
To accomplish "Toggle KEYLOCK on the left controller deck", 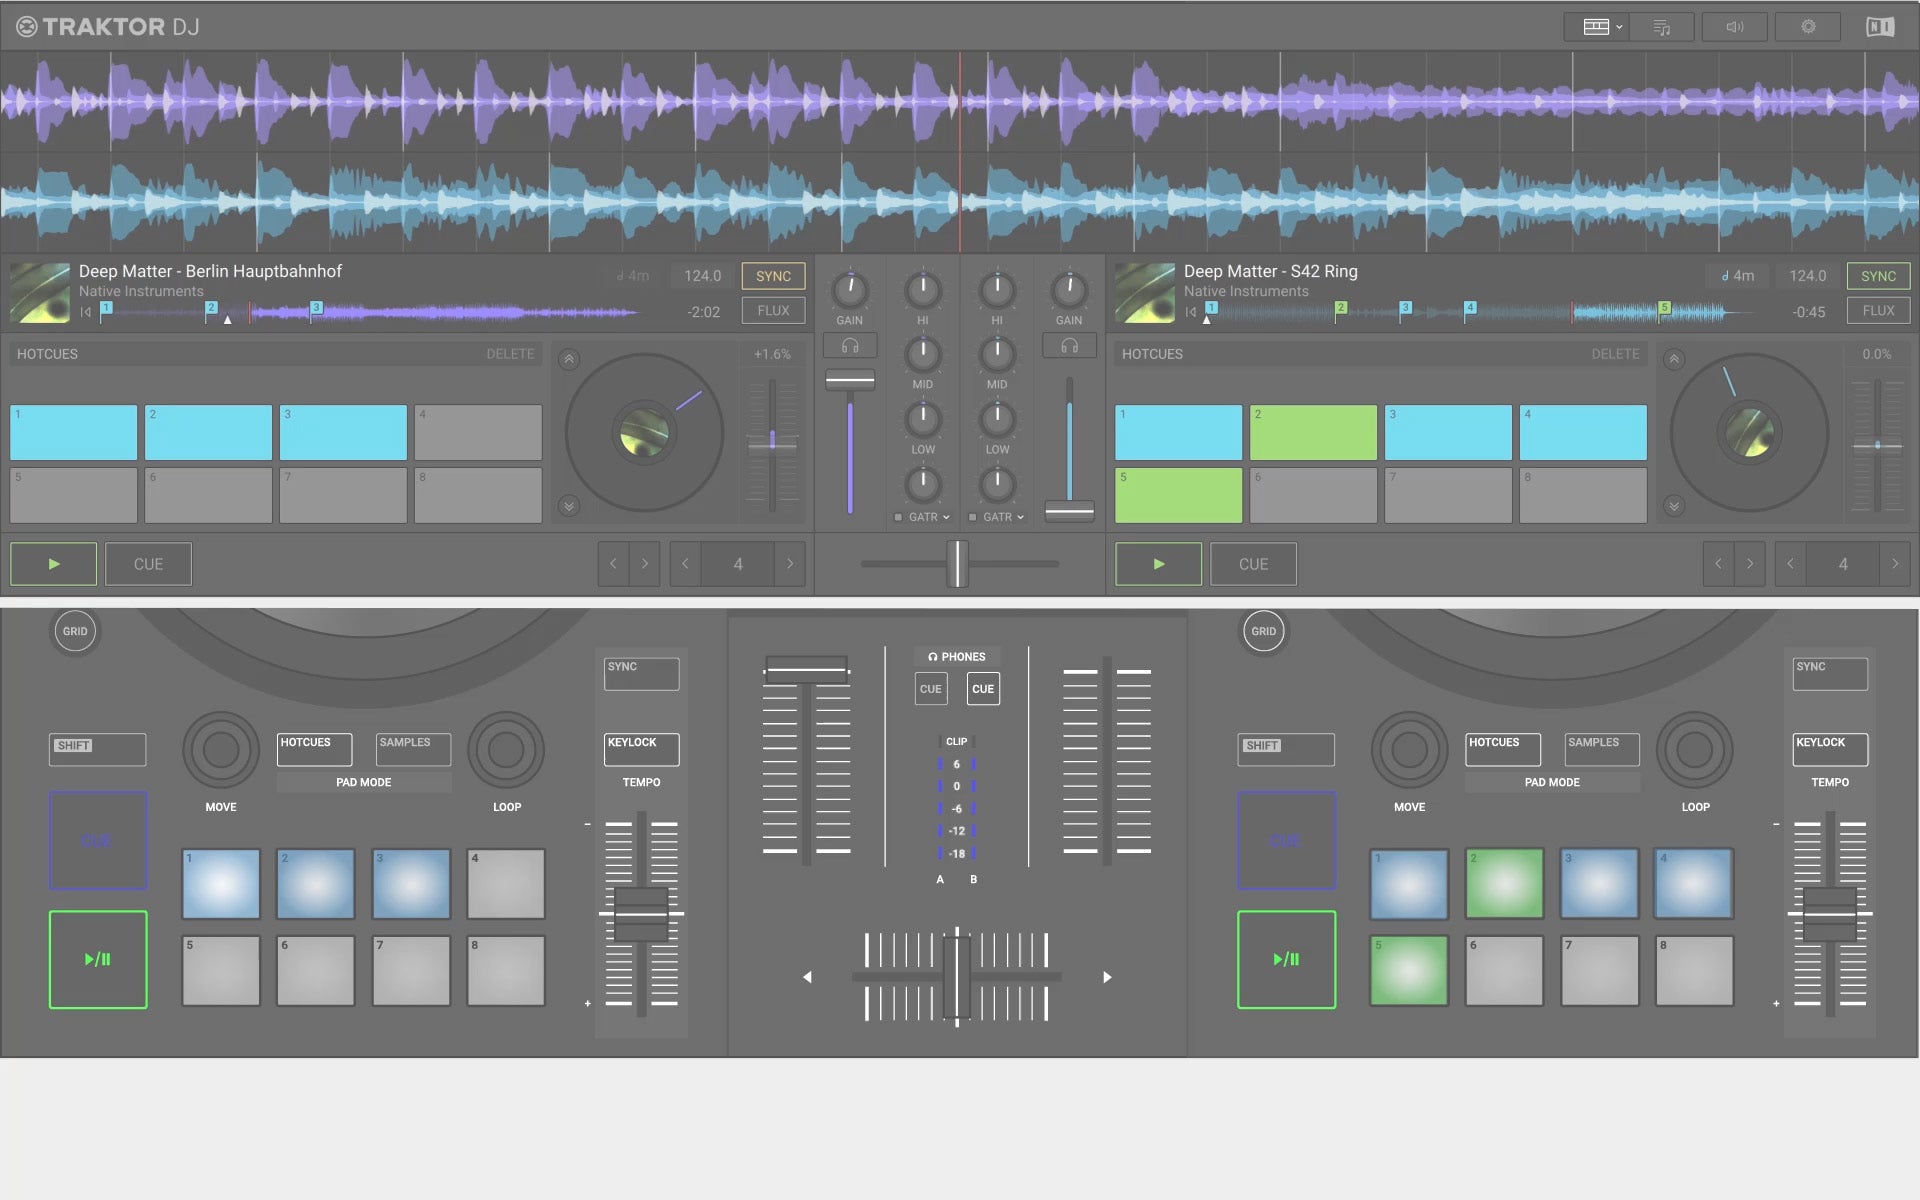I will pyautogui.click(x=641, y=749).
